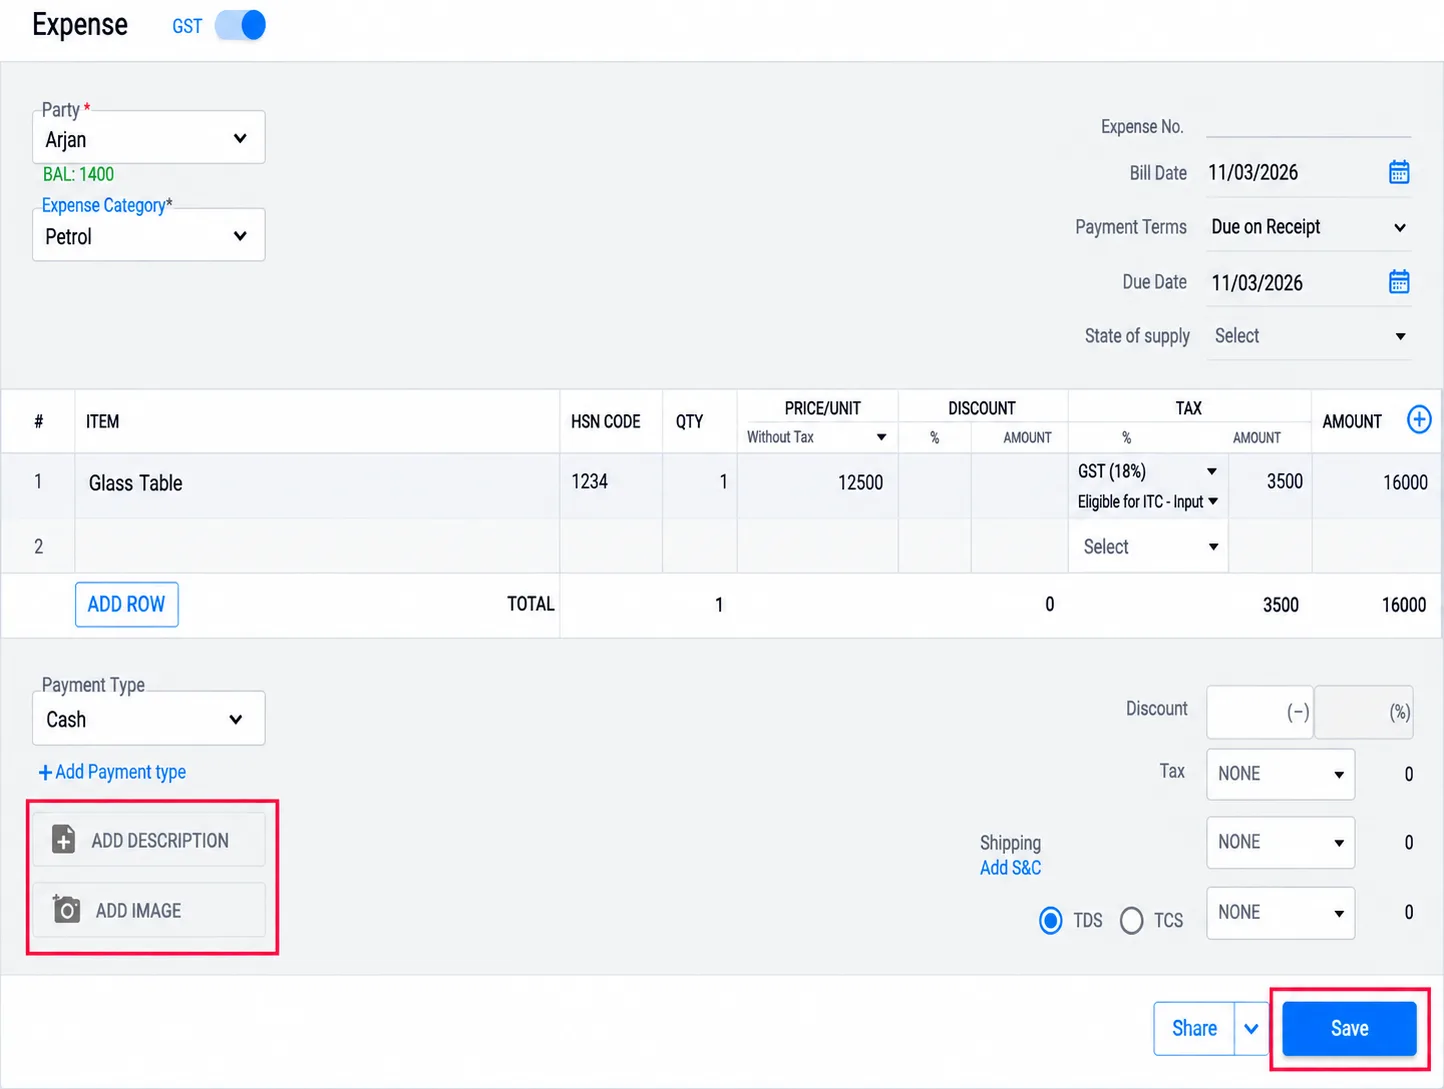Open the Shipping NONE dropdown

pos(1280,842)
